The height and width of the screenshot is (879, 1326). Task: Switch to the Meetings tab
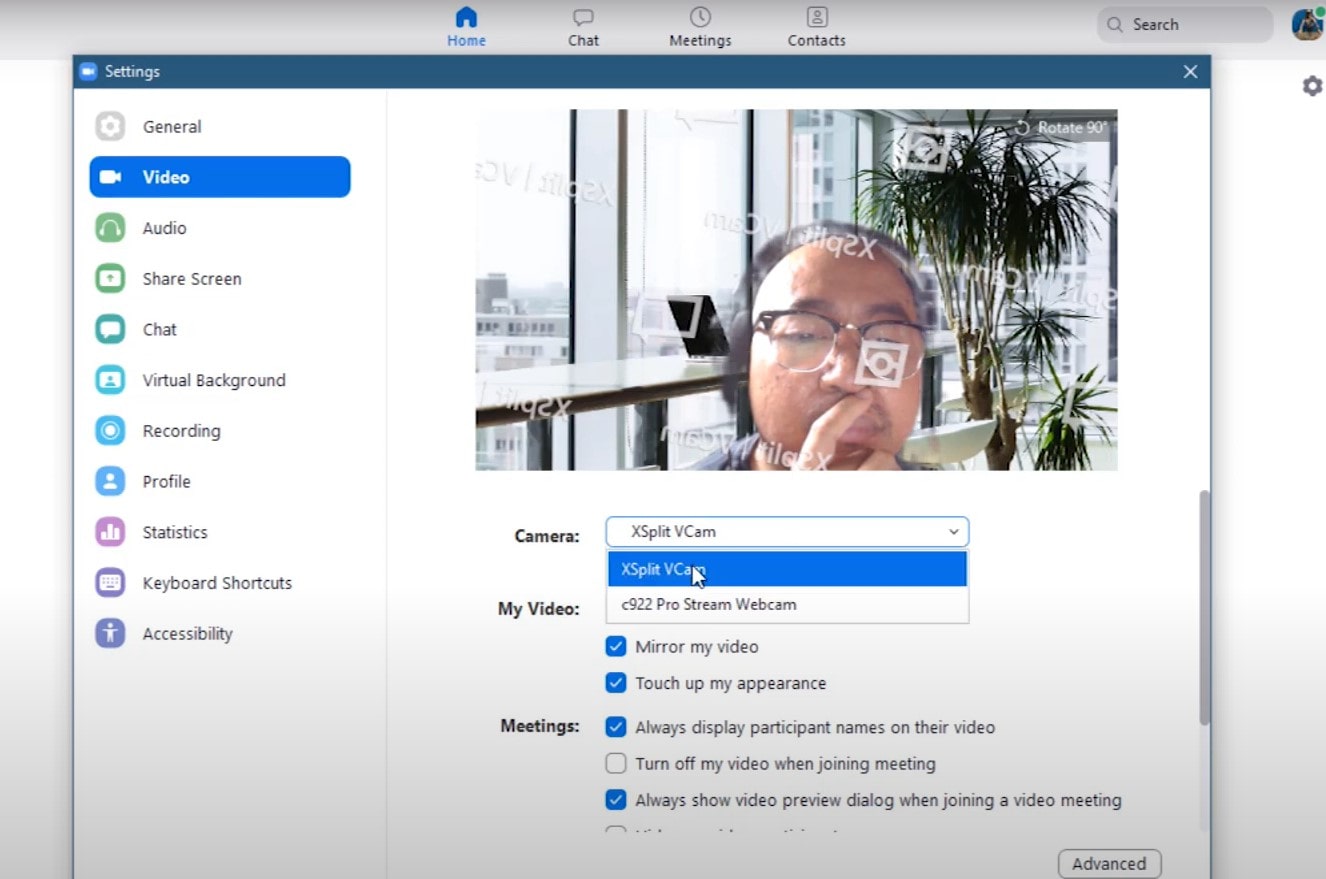click(x=700, y=27)
